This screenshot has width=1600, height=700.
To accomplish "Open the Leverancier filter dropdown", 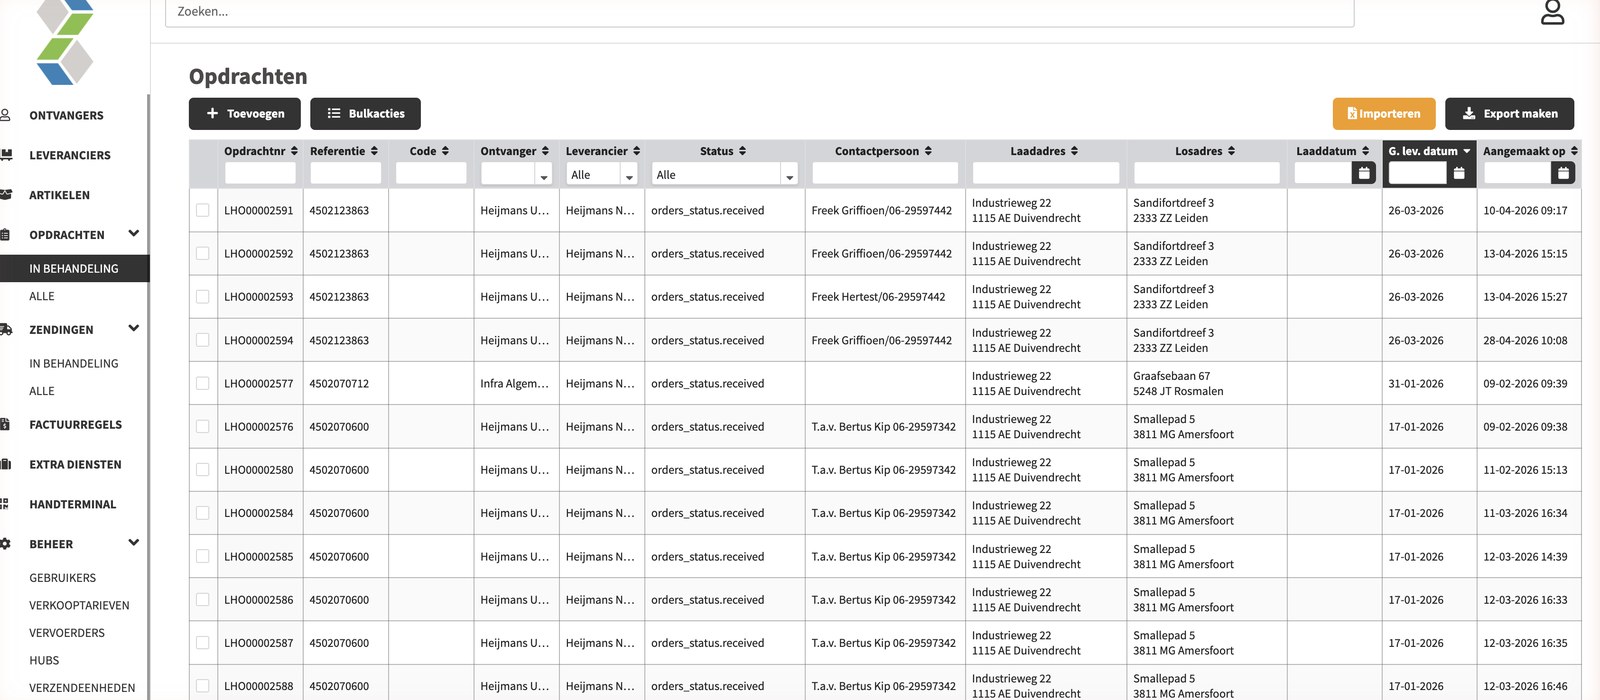I will [602, 174].
